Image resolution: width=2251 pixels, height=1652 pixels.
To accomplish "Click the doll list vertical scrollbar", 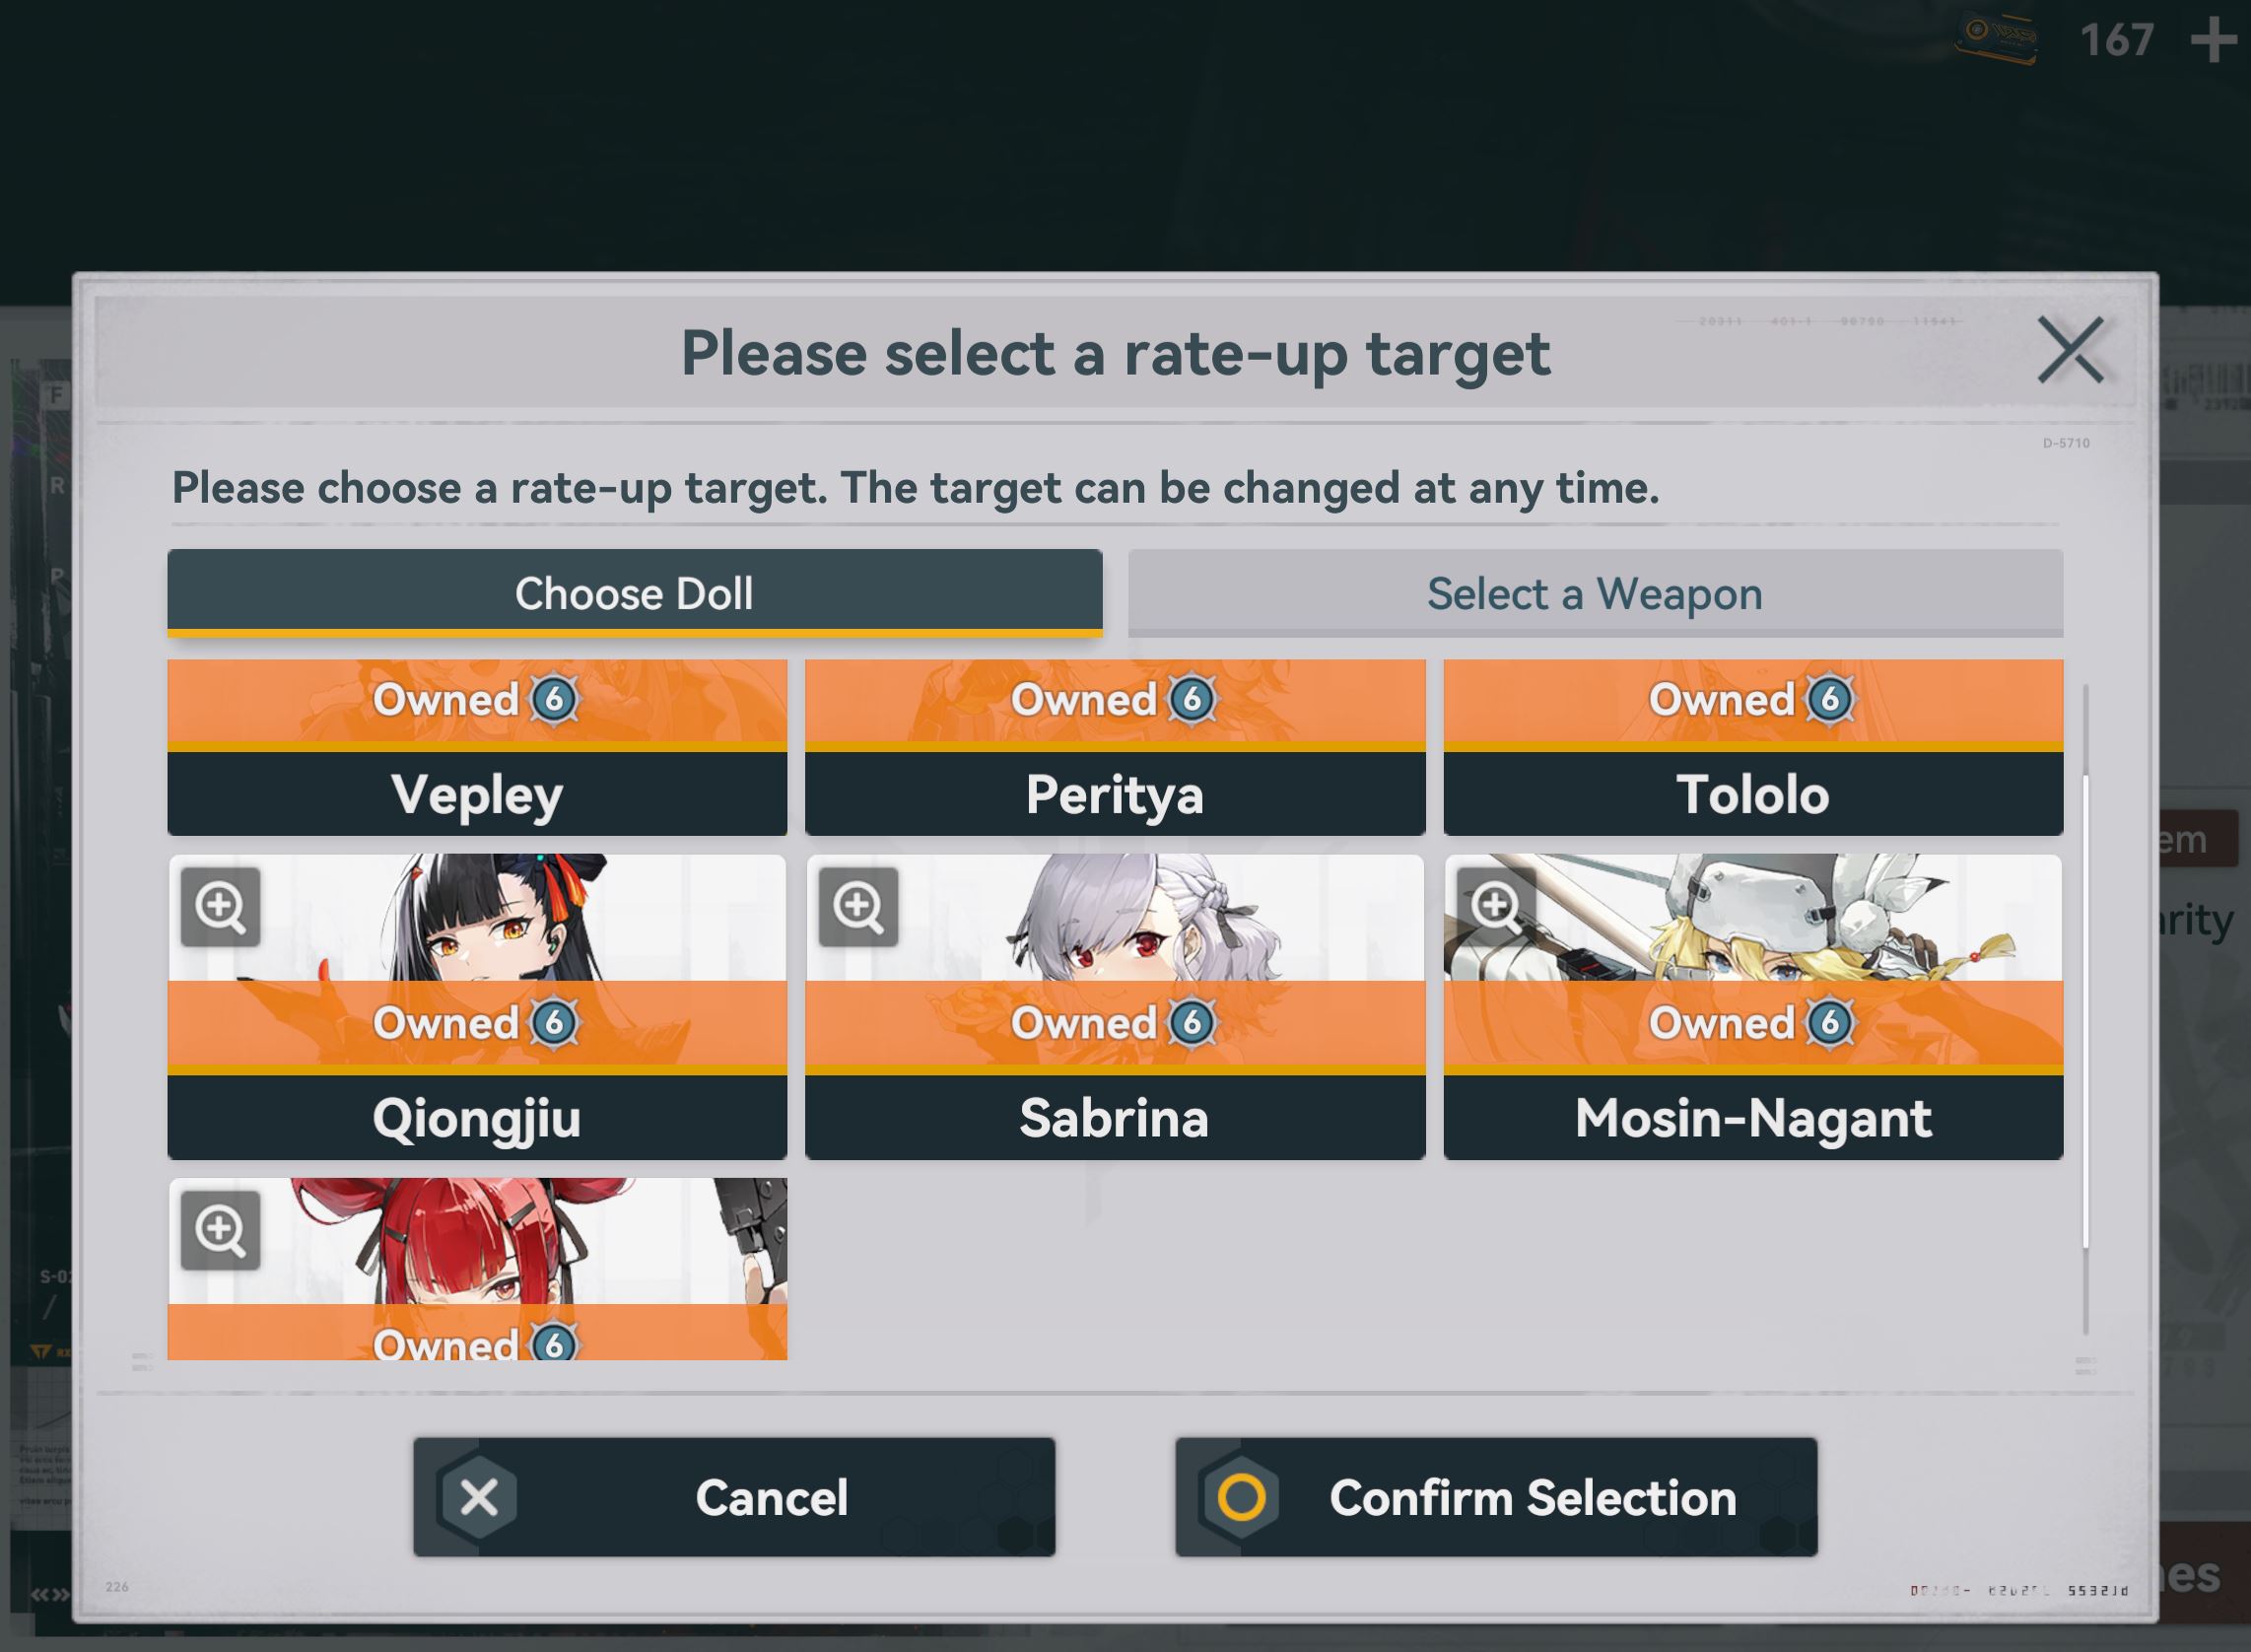I will 2086,1010.
